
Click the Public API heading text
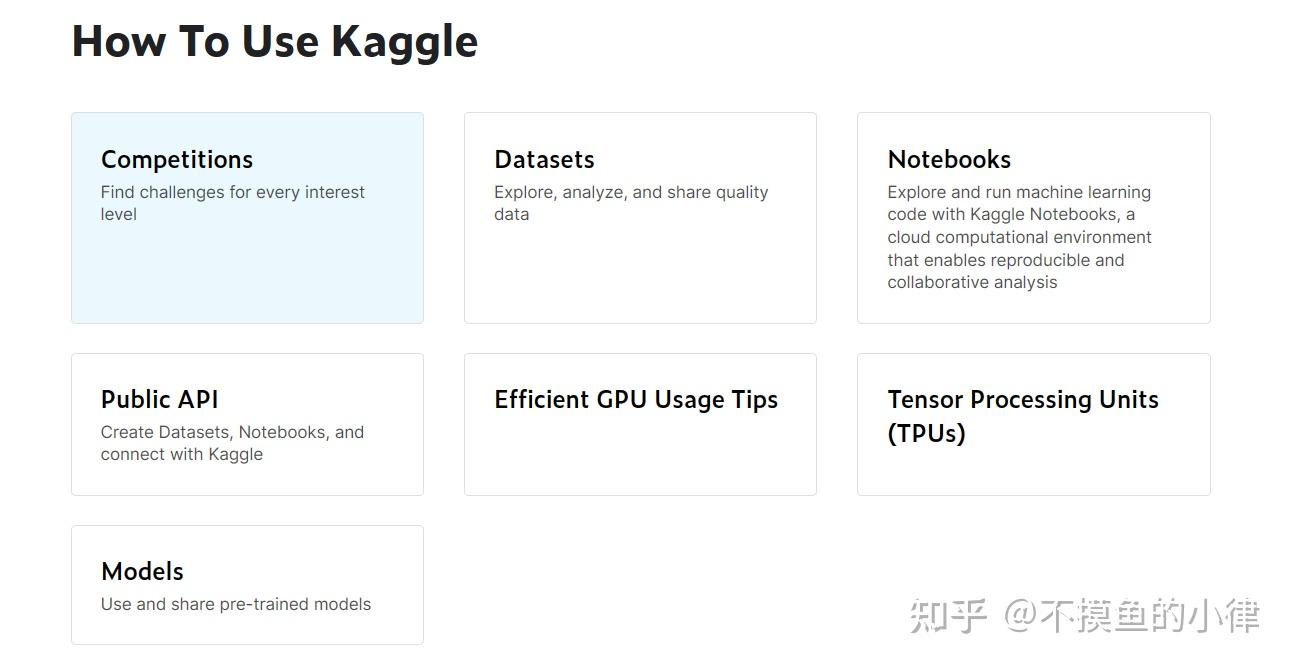[x=159, y=400]
